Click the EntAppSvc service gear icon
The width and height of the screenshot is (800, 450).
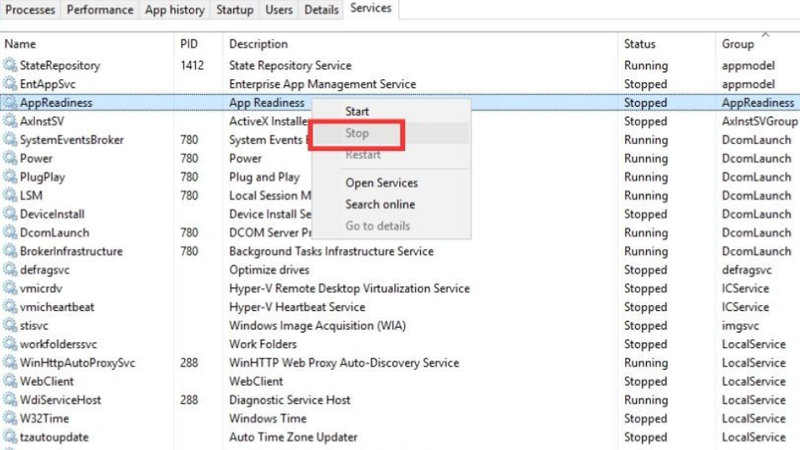10,84
